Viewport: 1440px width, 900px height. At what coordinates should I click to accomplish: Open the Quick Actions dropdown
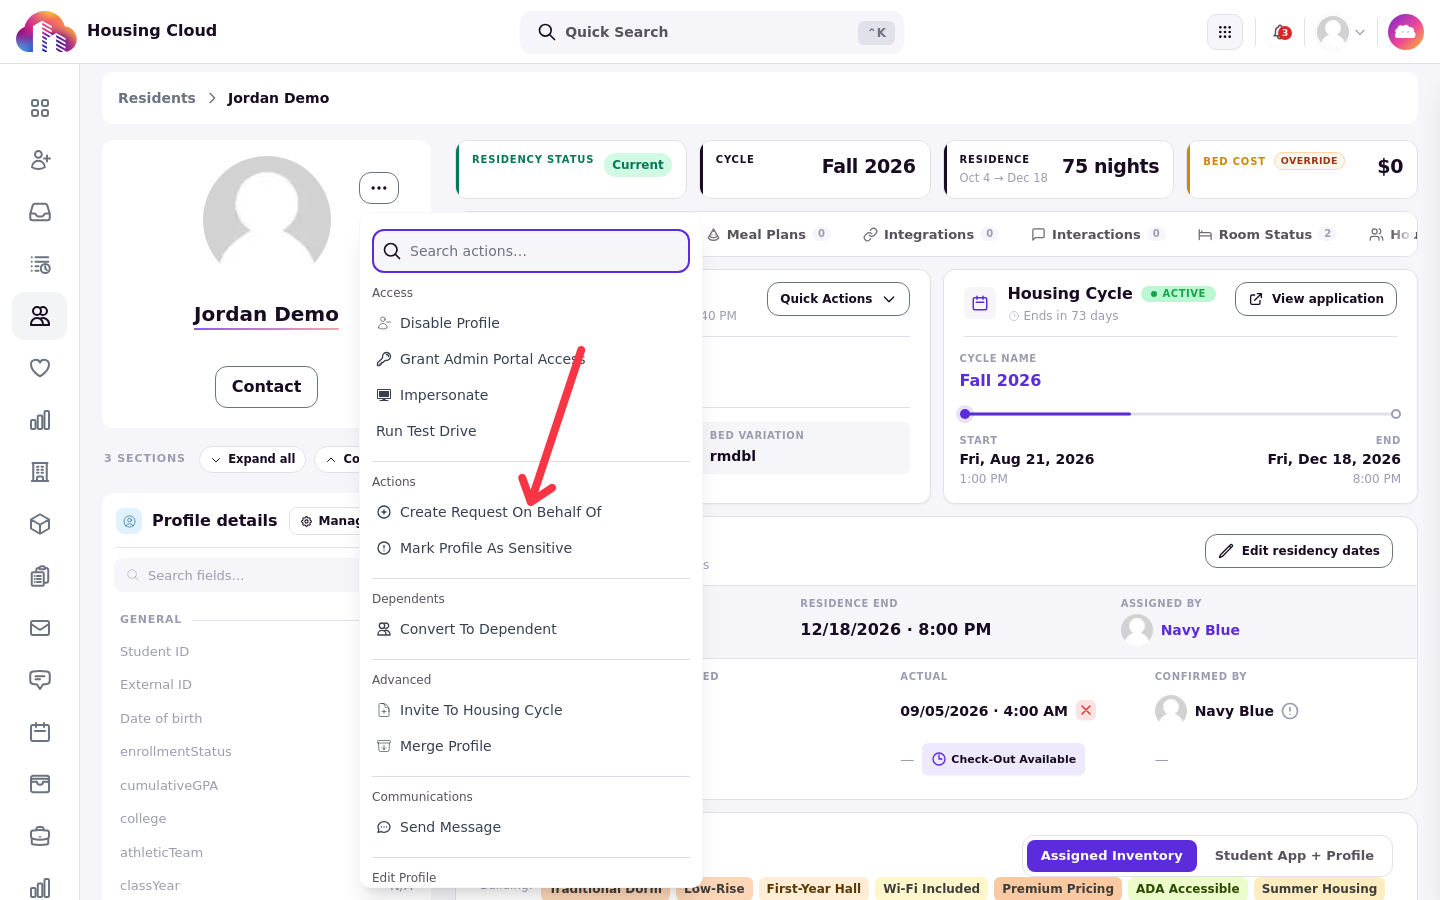838,299
